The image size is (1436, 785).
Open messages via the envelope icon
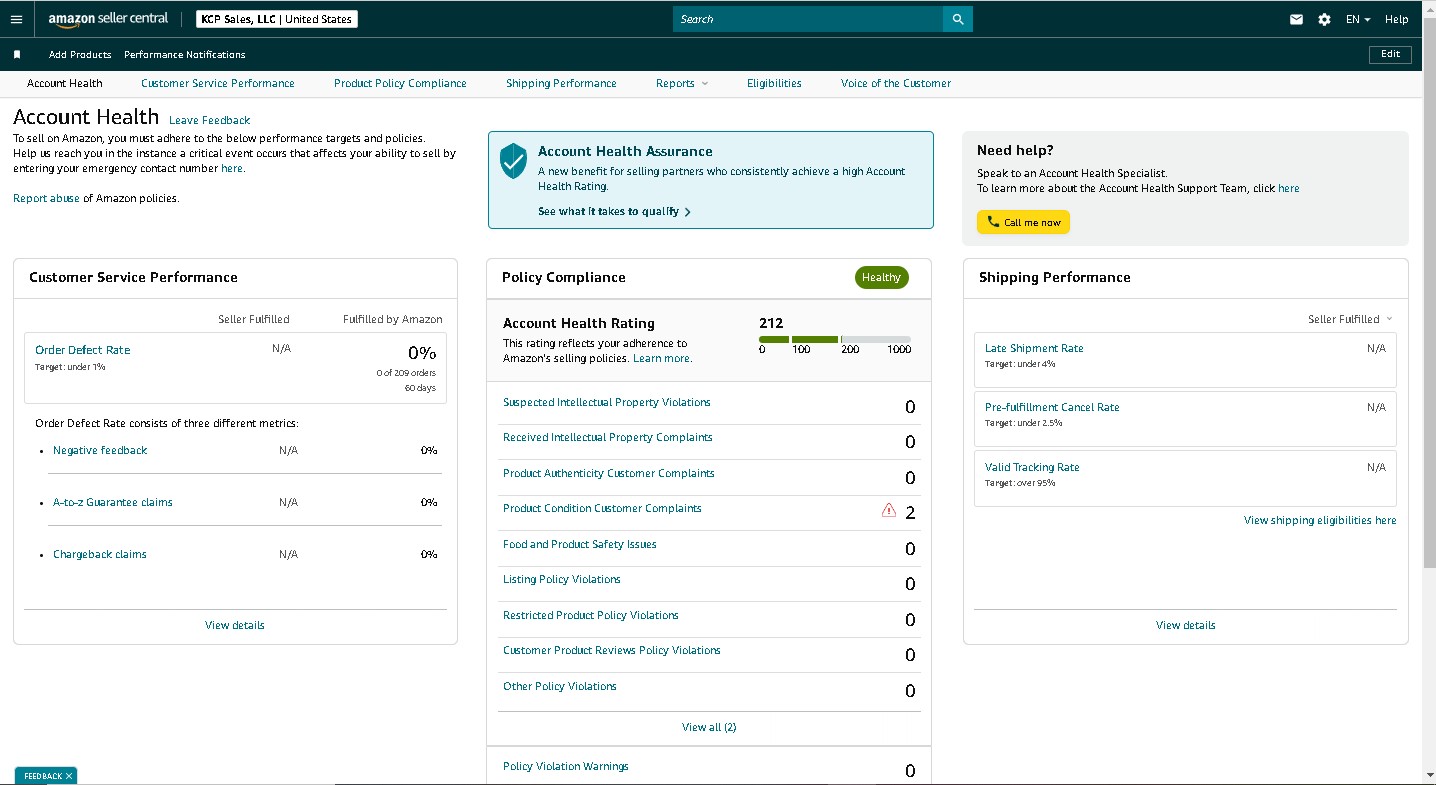[x=1296, y=19]
